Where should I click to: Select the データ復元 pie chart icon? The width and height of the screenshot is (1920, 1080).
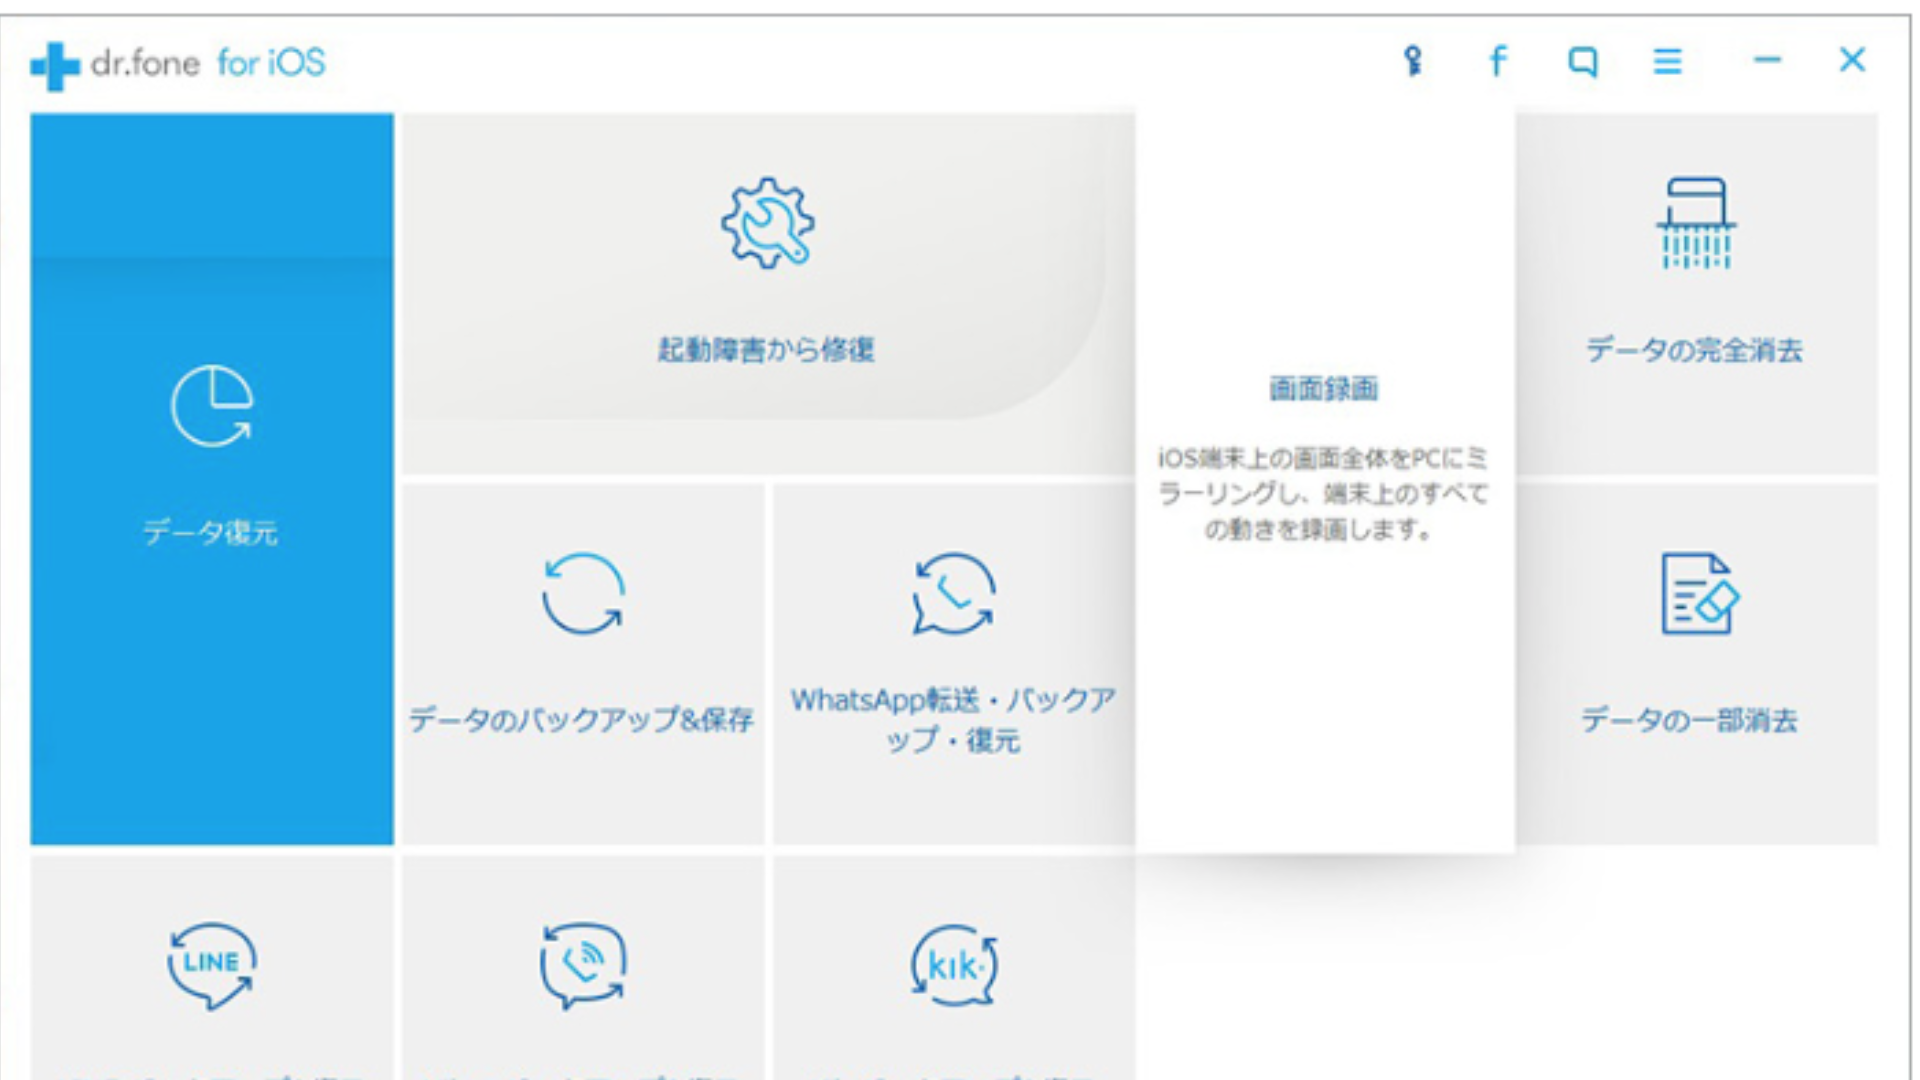[x=212, y=406]
